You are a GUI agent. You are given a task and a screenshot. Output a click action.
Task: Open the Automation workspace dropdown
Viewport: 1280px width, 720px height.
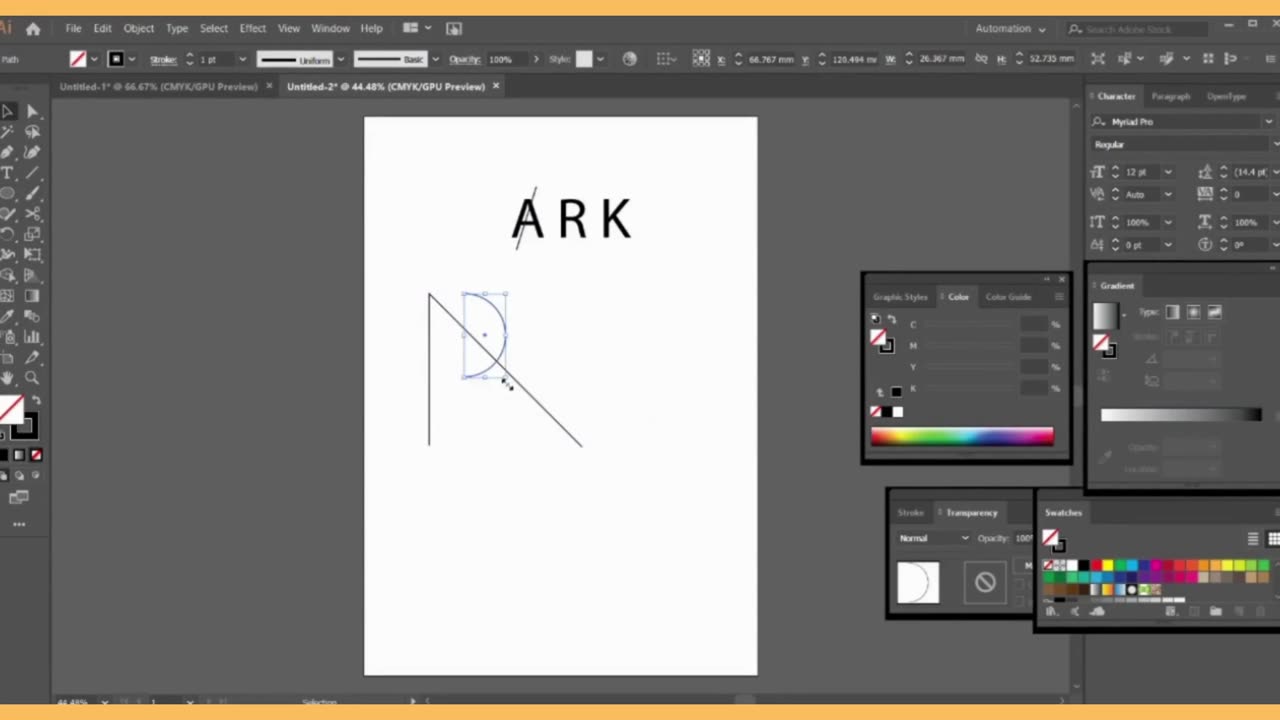pos(1011,29)
